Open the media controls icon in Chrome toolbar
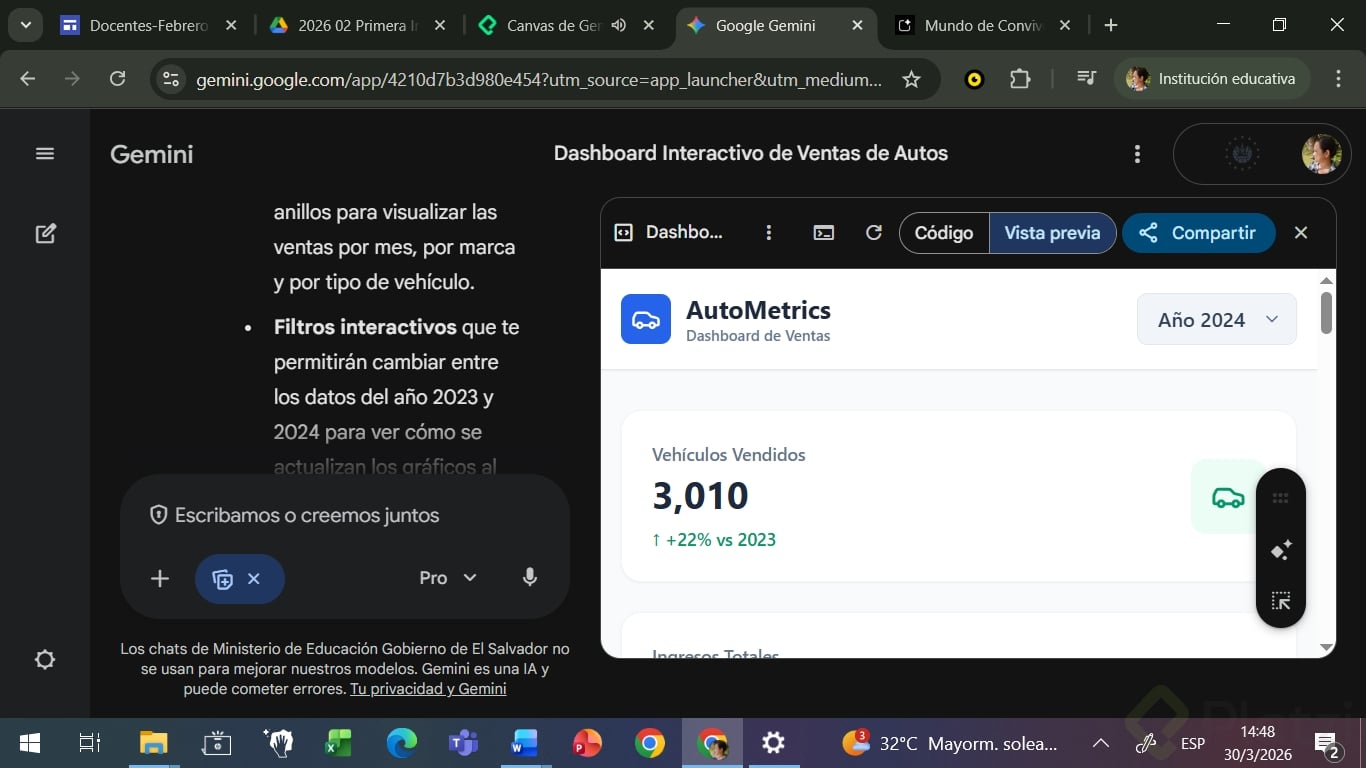The image size is (1366, 768). click(1086, 79)
